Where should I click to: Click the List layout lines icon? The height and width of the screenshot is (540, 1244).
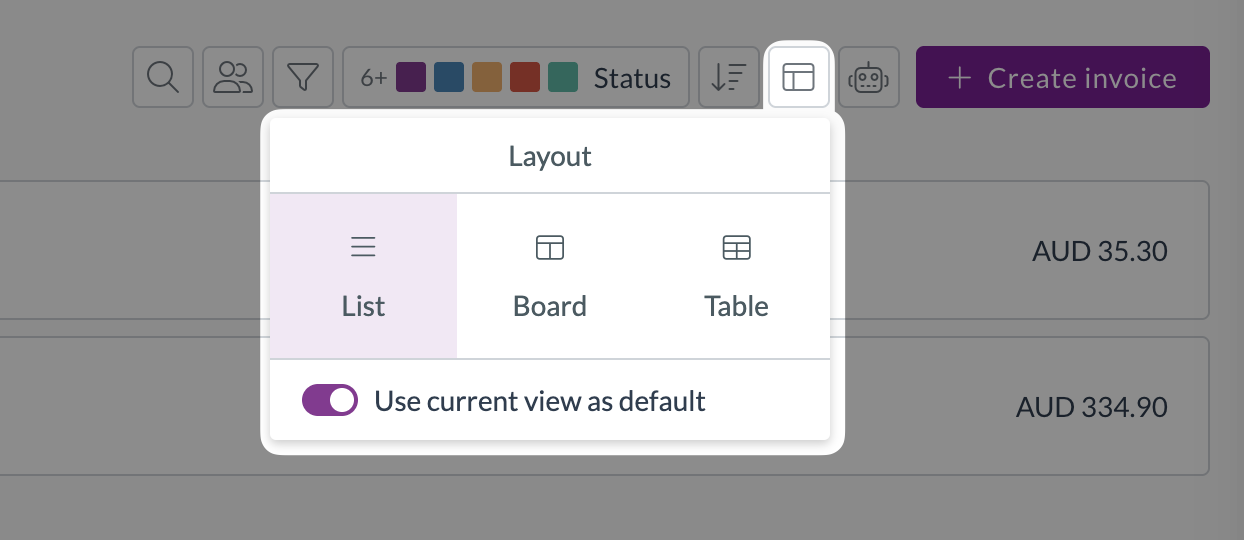(363, 247)
